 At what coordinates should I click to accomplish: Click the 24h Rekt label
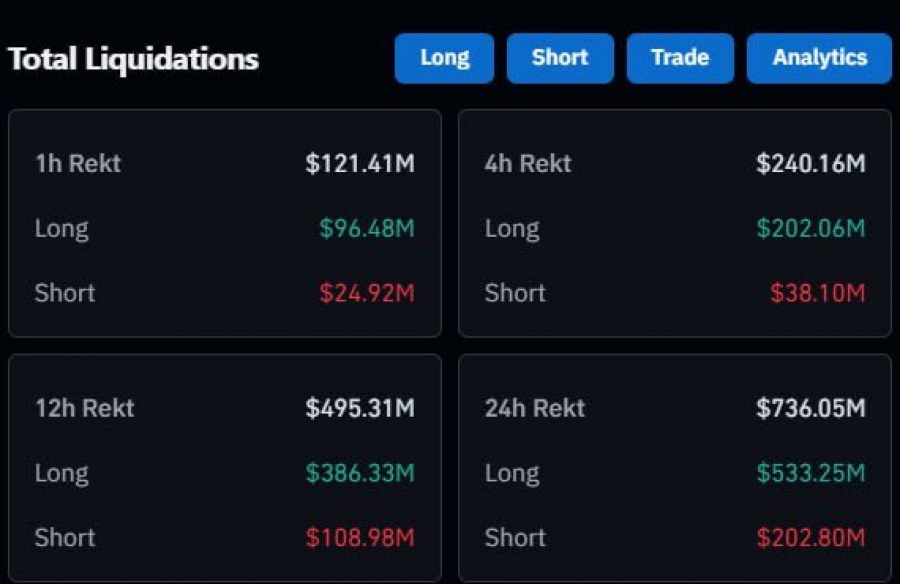click(x=535, y=408)
